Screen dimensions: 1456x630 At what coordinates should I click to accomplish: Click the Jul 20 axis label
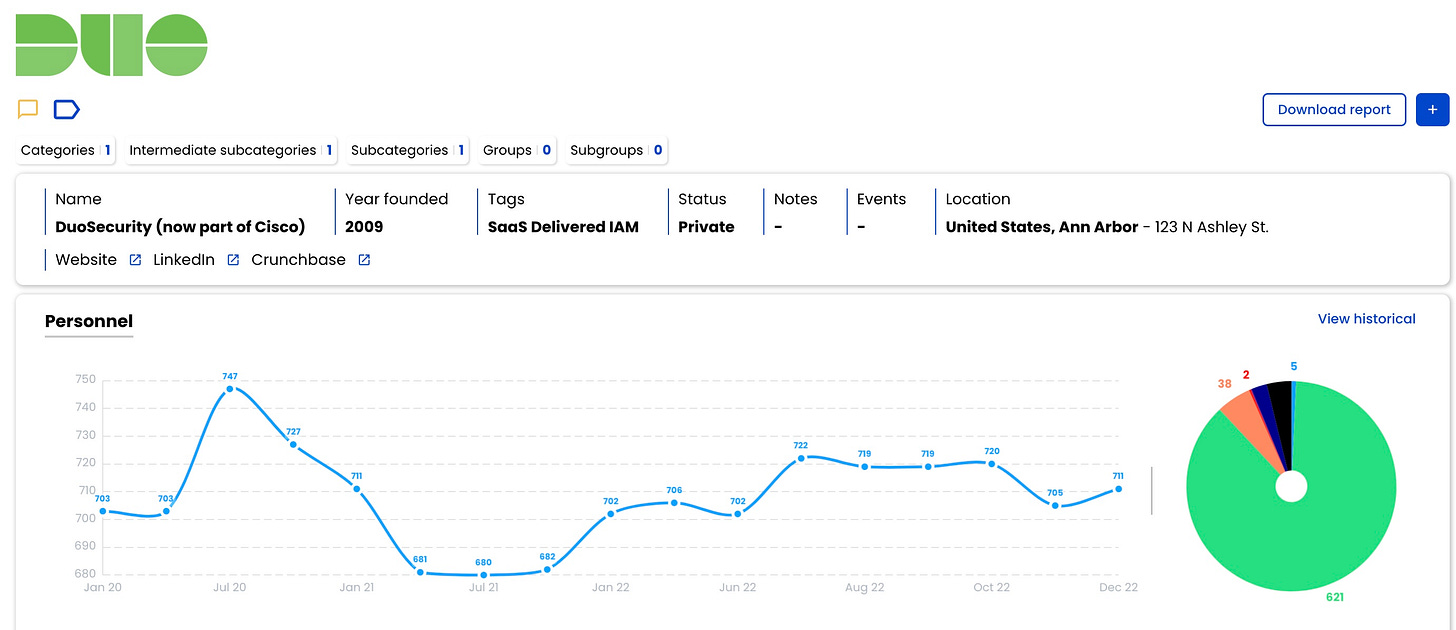(230, 588)
